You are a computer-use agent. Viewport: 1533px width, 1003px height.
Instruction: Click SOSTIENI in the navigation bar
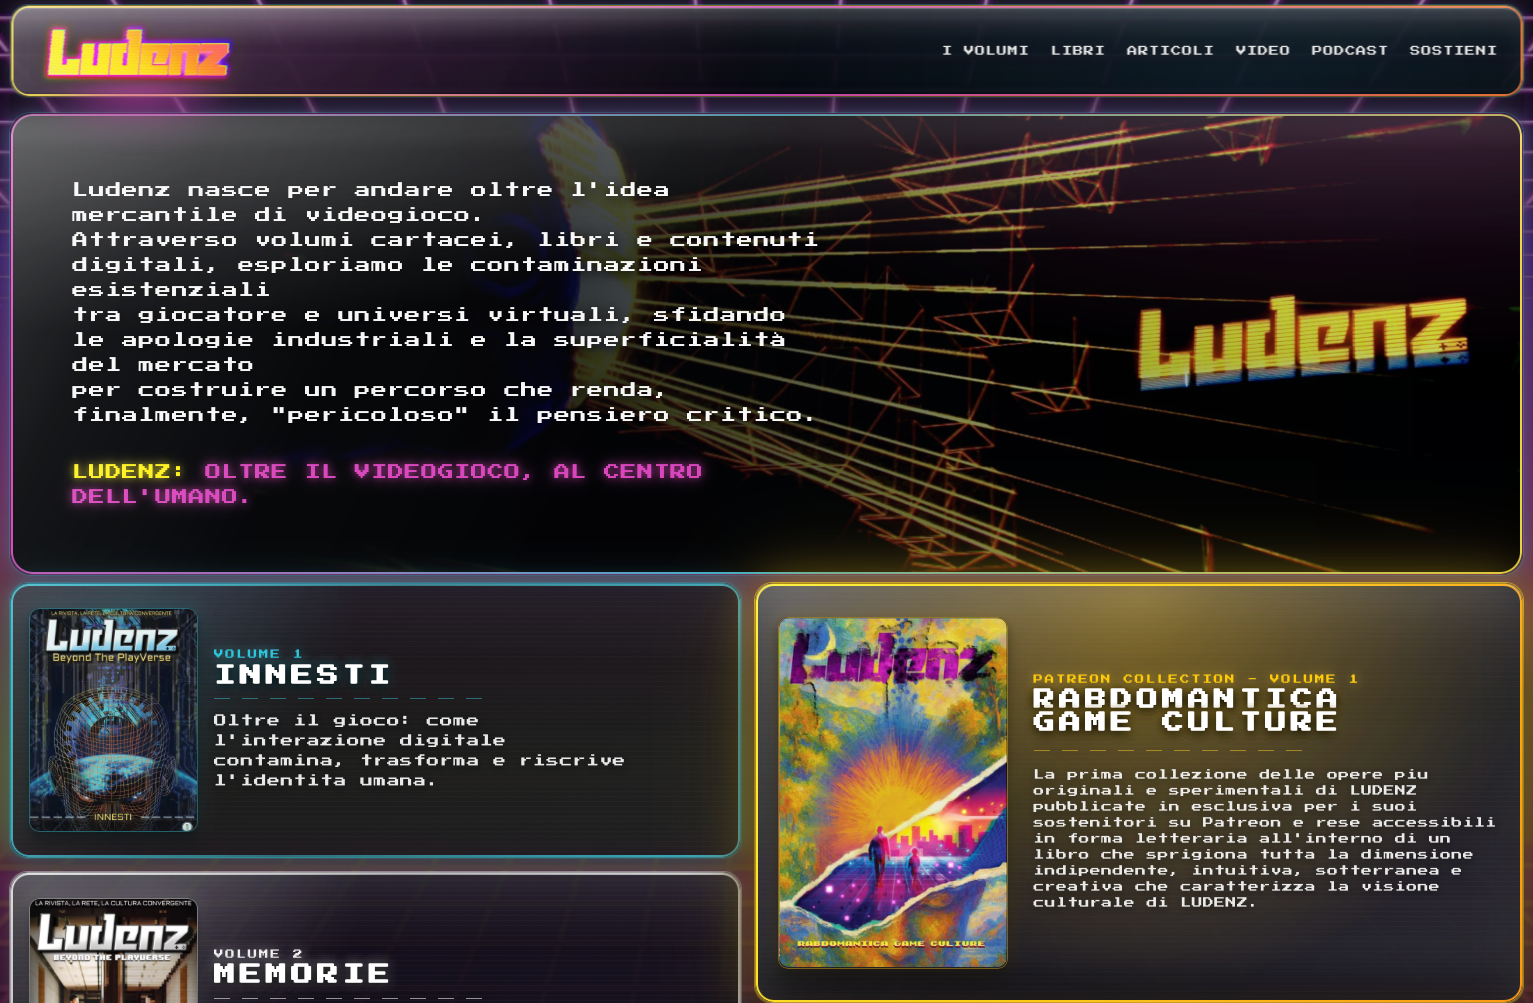(x=1452, y=50)
